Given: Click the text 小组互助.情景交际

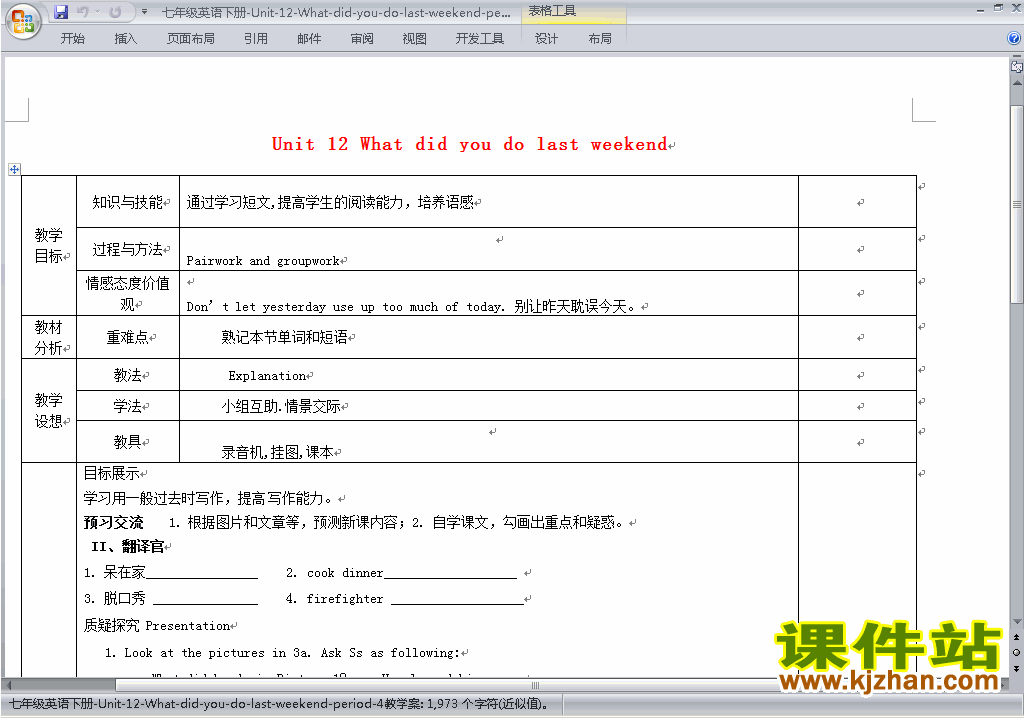Looking at the screenshot, I should tap(281, 406).
